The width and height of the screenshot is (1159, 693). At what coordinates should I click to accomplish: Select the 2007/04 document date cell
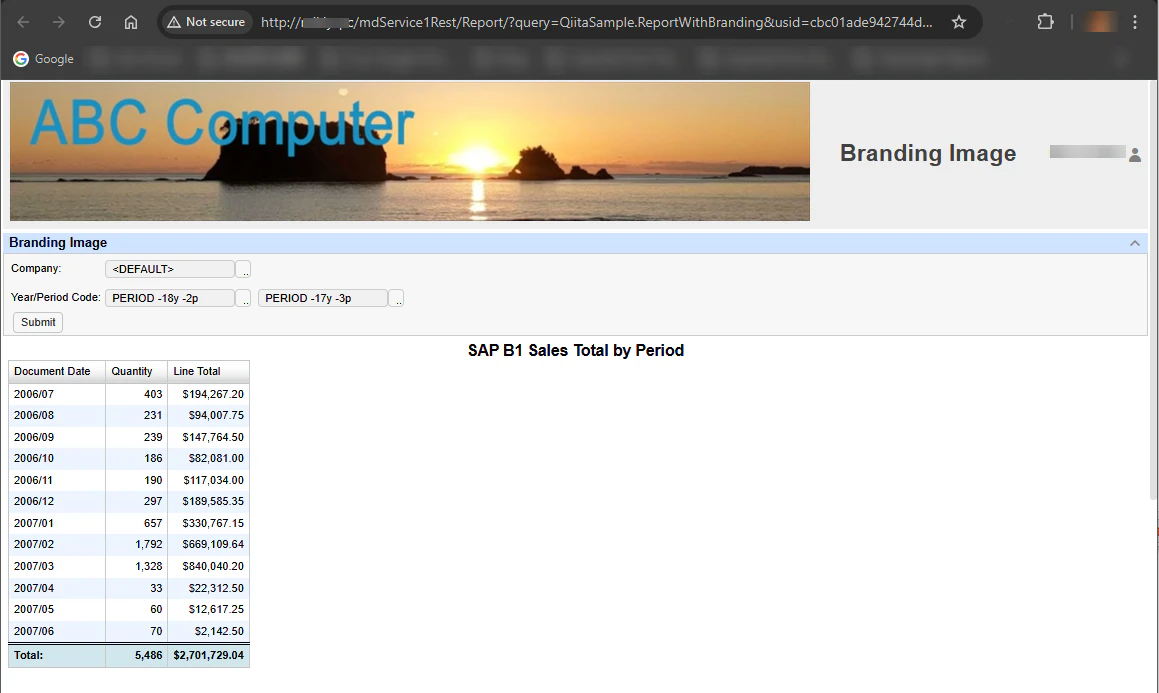pyautogui.click(x=57, y=588)
